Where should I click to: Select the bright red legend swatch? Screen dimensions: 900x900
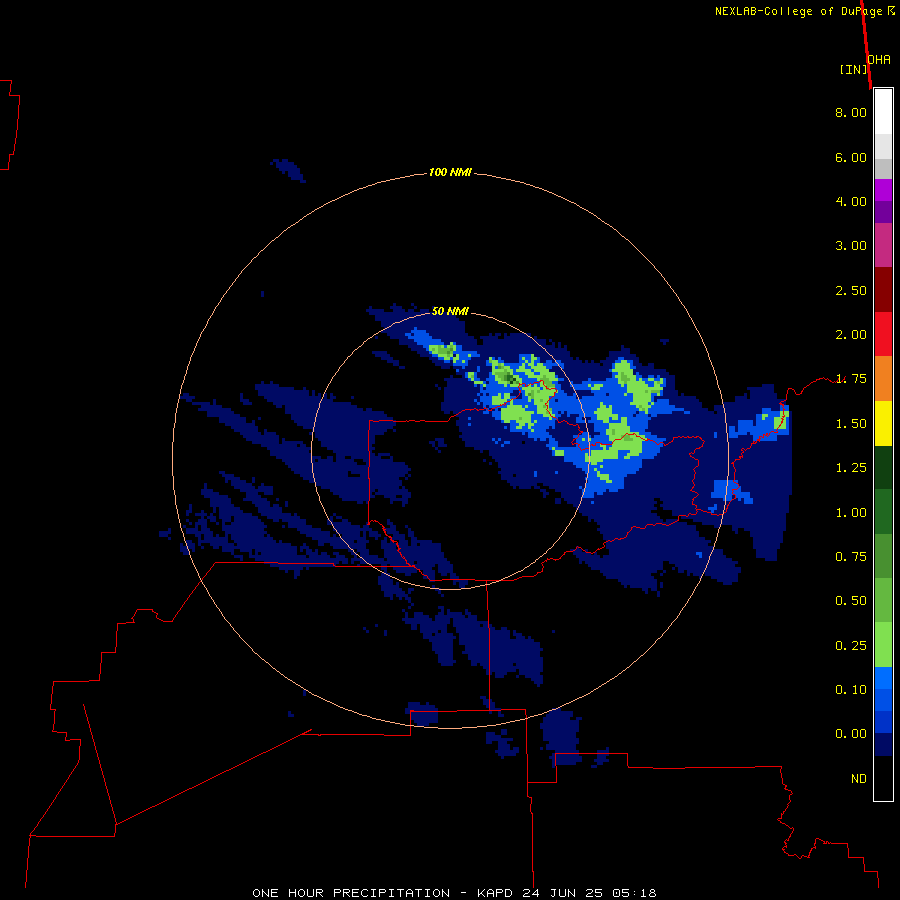(883, 334)
